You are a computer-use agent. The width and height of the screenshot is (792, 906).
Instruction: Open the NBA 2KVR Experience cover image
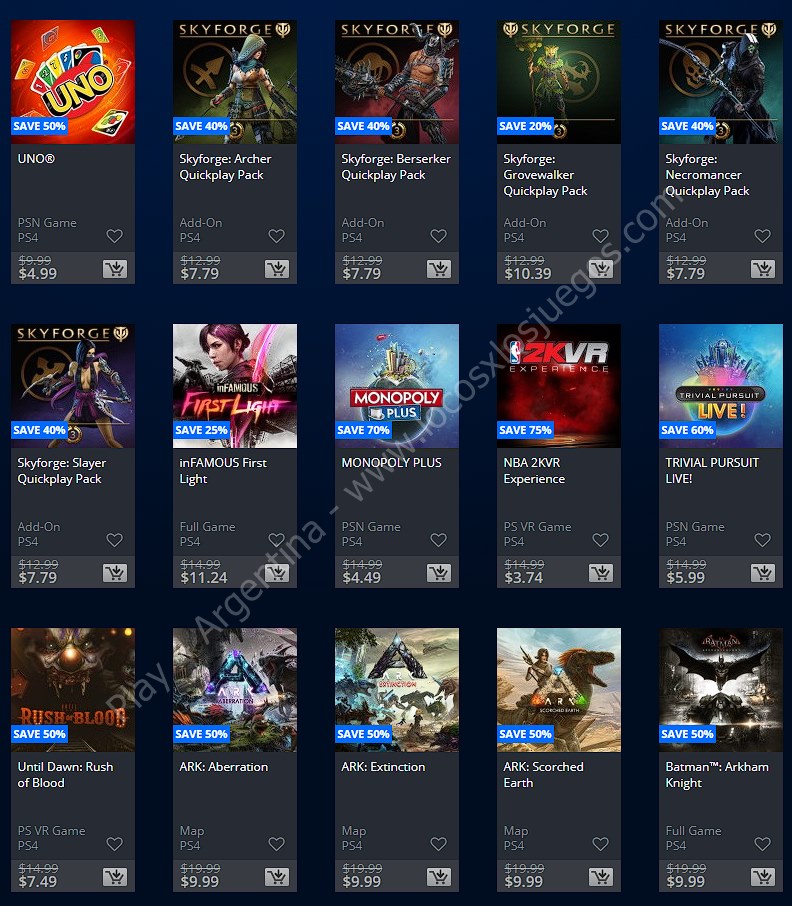point(559,386)
